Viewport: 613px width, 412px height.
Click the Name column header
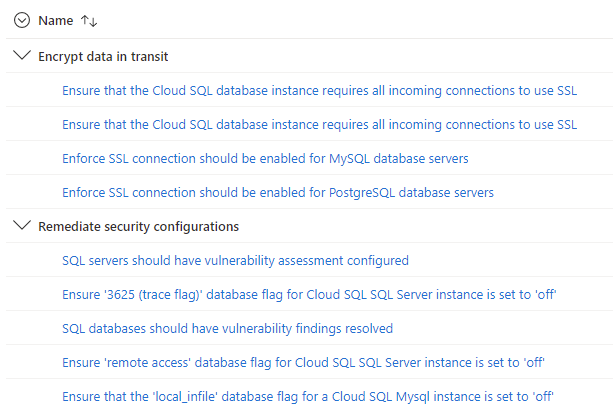(56, 20)
